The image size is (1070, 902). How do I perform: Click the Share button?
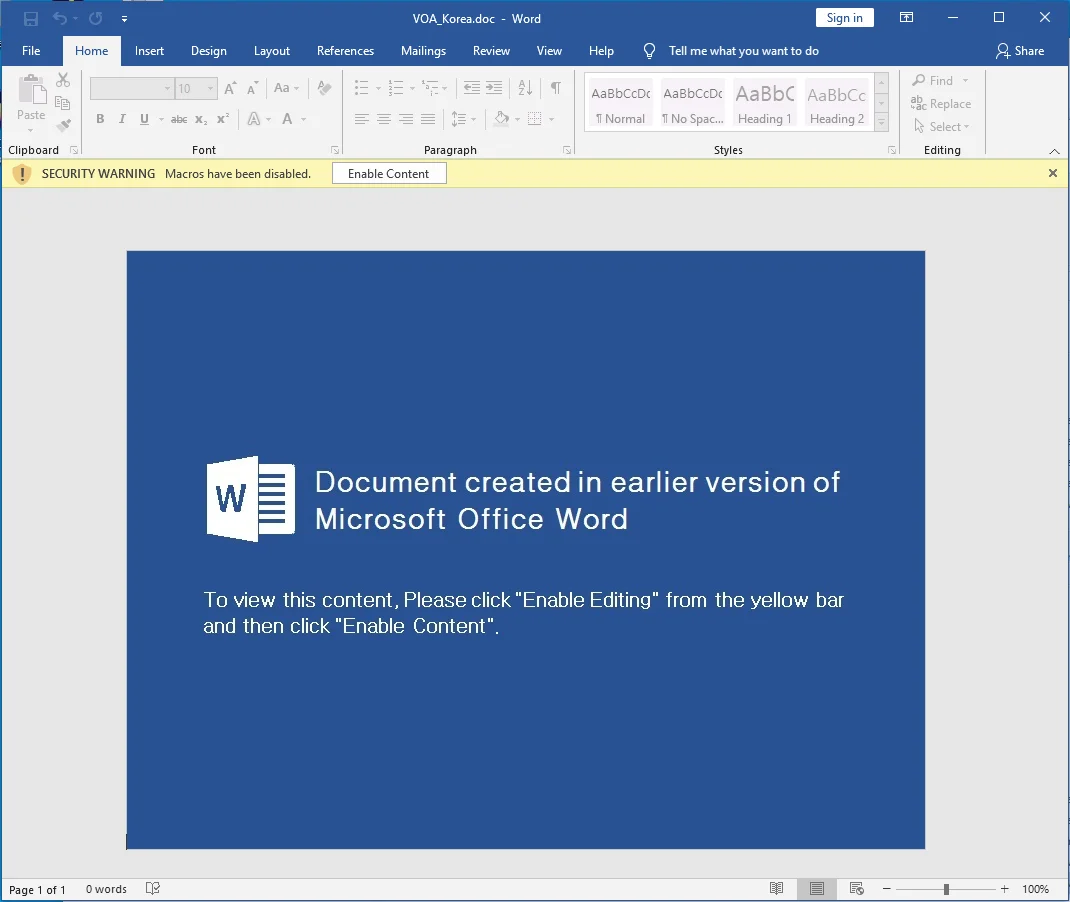tap(1020, 51)
